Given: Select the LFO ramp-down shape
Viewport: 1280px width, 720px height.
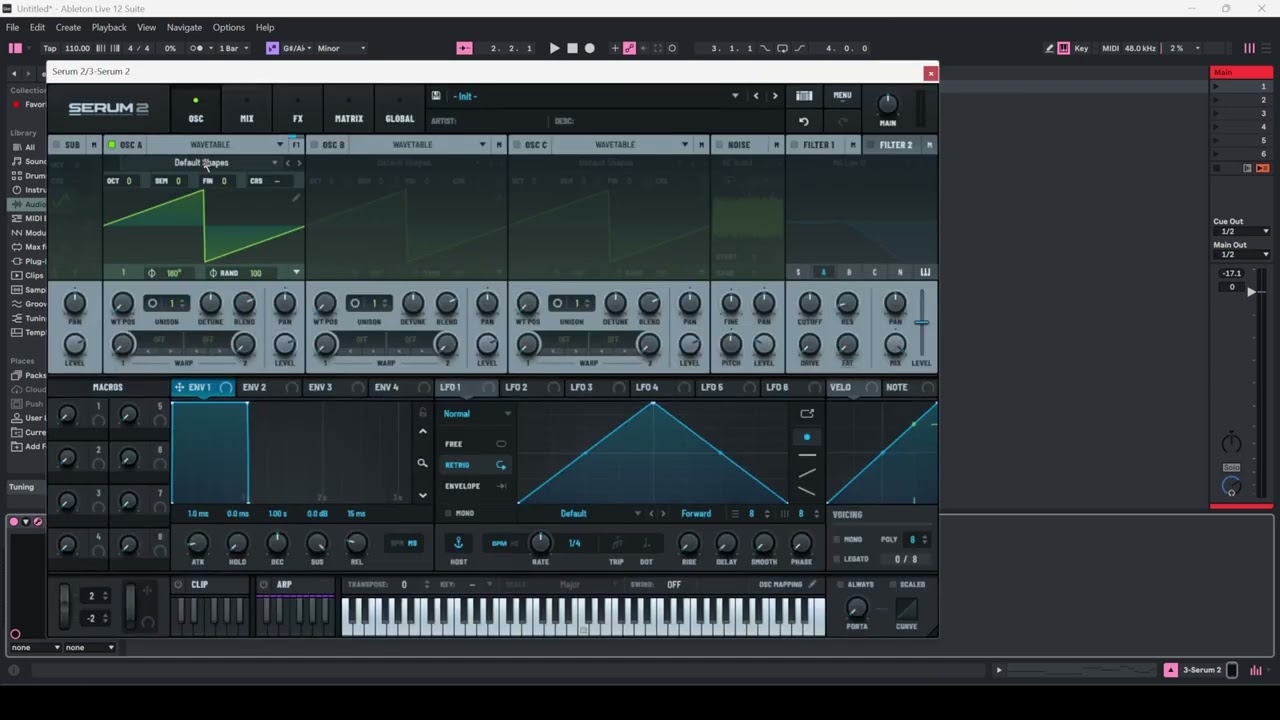Looking at the screenshot, I should pos(807,491).
